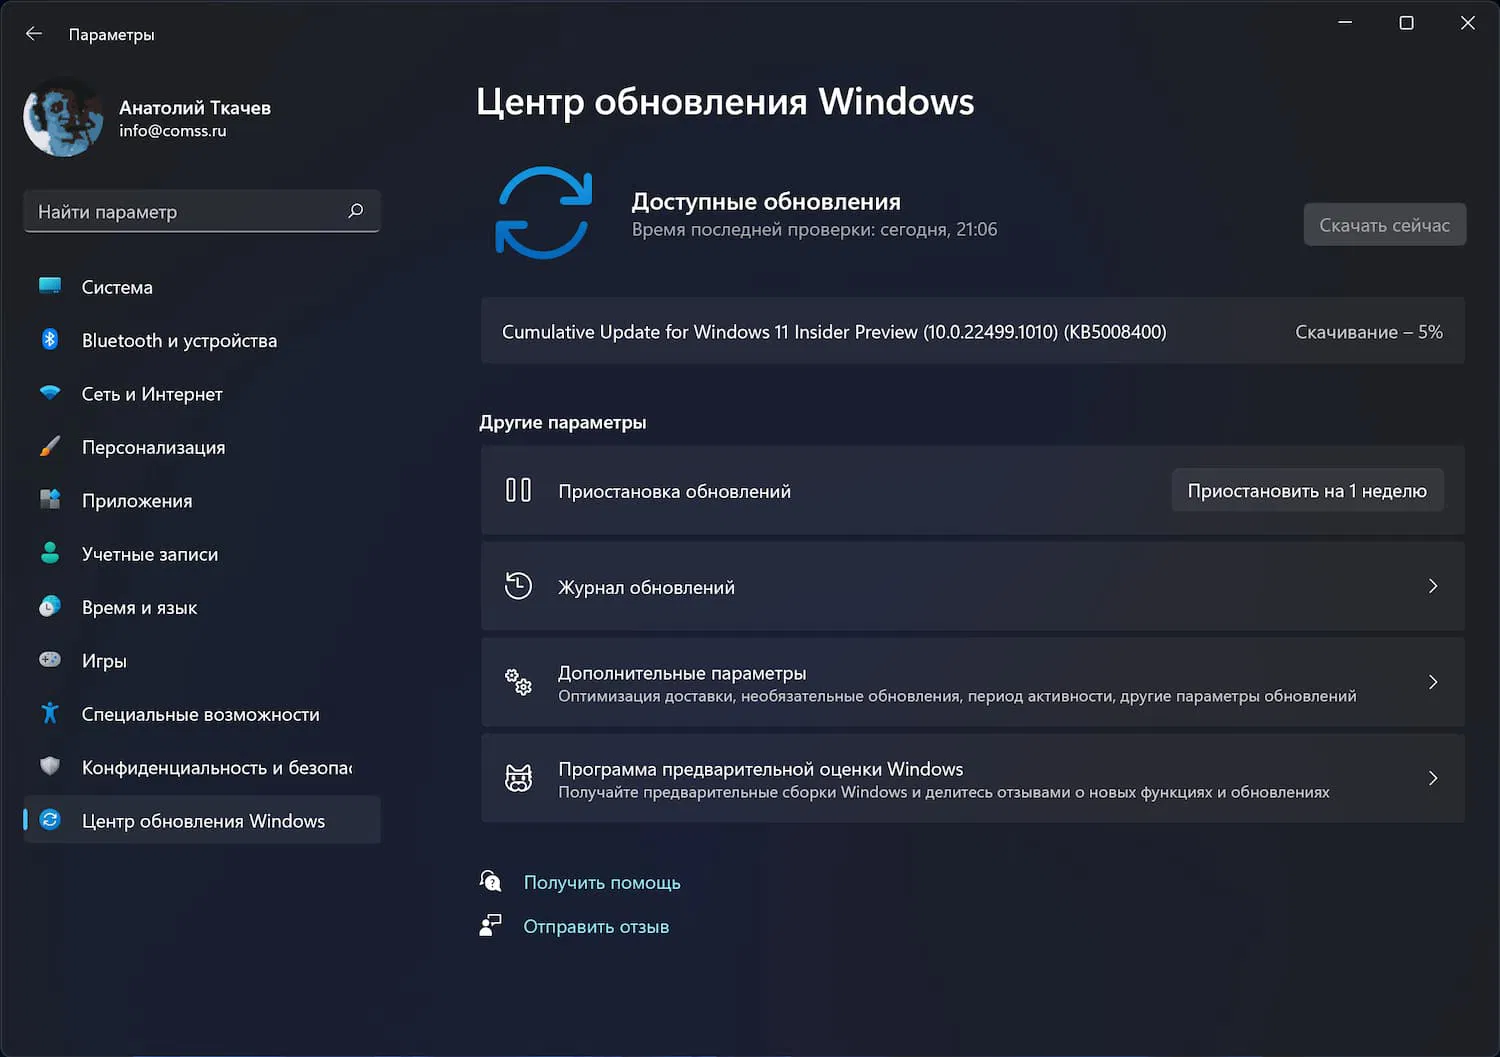Click the Отправить отзыв link
The width and height of the screenshot is (1500, 1057).
595,926
